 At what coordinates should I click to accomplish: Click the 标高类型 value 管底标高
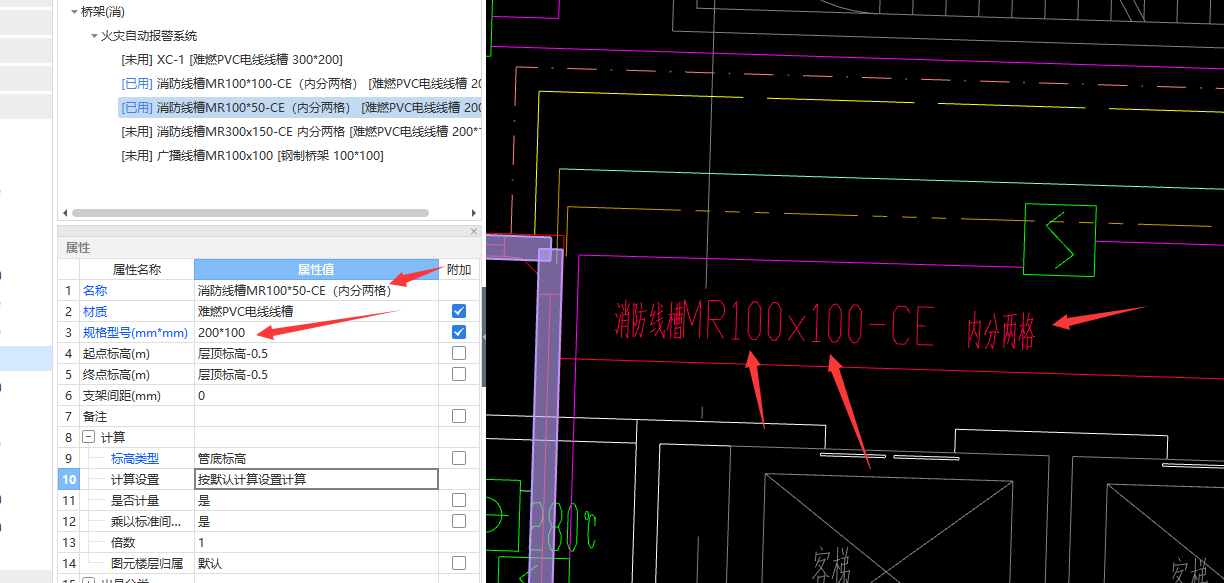[316, 458]
